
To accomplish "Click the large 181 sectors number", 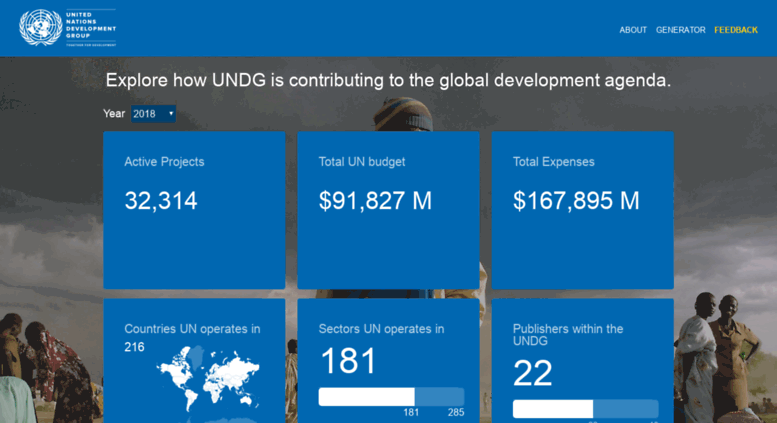I will coord(348,361).
